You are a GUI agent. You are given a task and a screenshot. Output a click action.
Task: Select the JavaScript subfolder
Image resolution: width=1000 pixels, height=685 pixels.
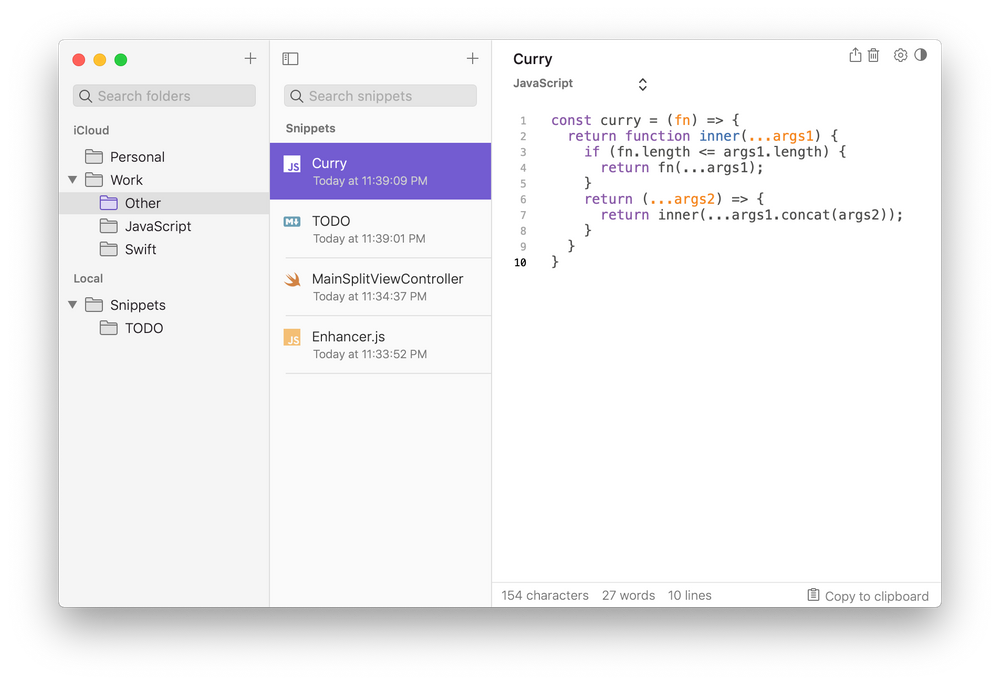pyautogui.click(x=165, y=226)
